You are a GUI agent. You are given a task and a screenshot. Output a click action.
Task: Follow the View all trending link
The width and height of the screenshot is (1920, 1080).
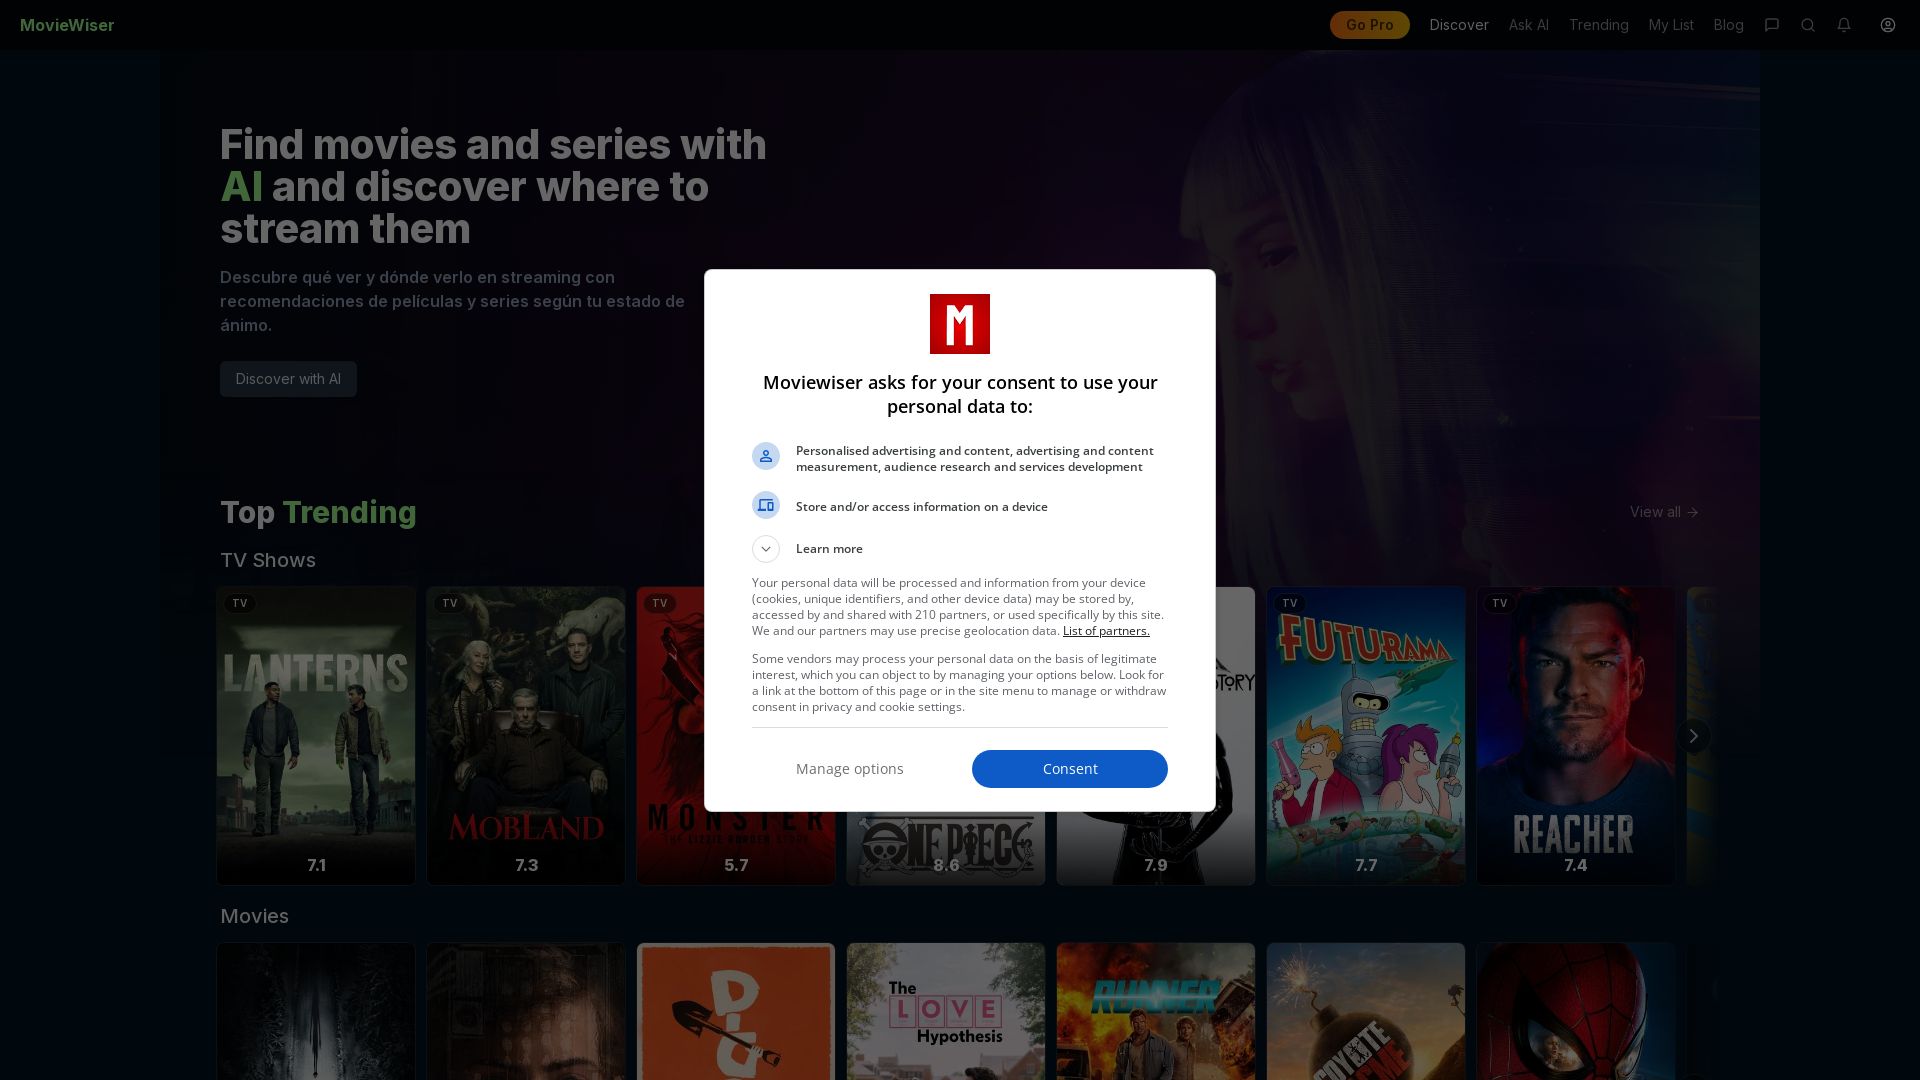[x=1664, y=512]
